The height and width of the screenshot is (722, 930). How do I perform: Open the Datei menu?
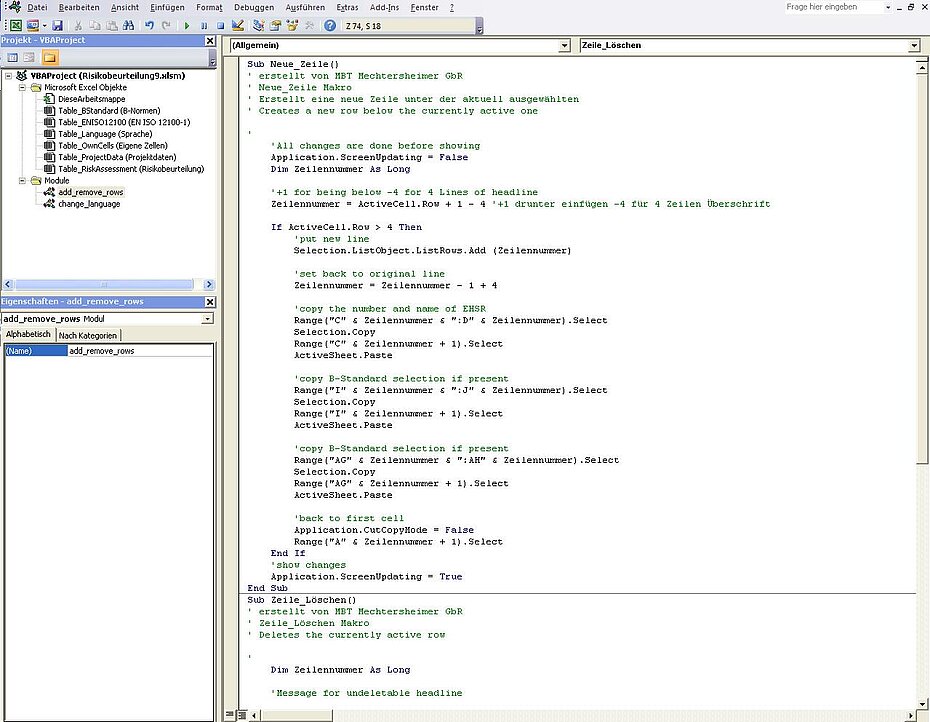[x=37, y=7]
